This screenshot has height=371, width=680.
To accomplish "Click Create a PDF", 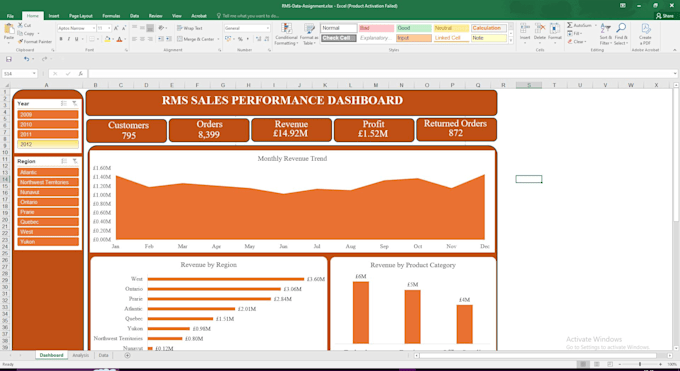I will 645,34.
